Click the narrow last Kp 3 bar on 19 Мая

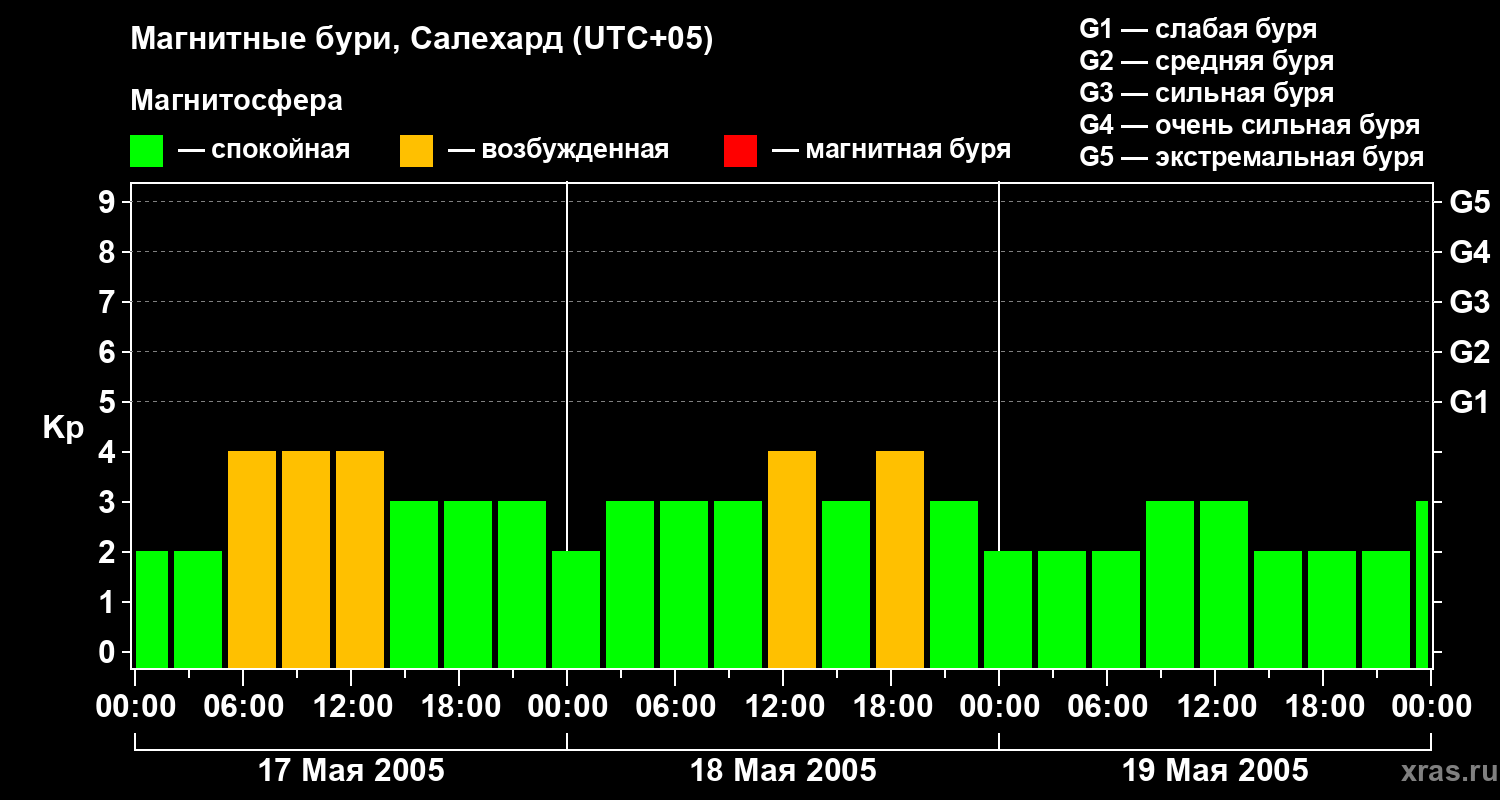(1422, 584)
